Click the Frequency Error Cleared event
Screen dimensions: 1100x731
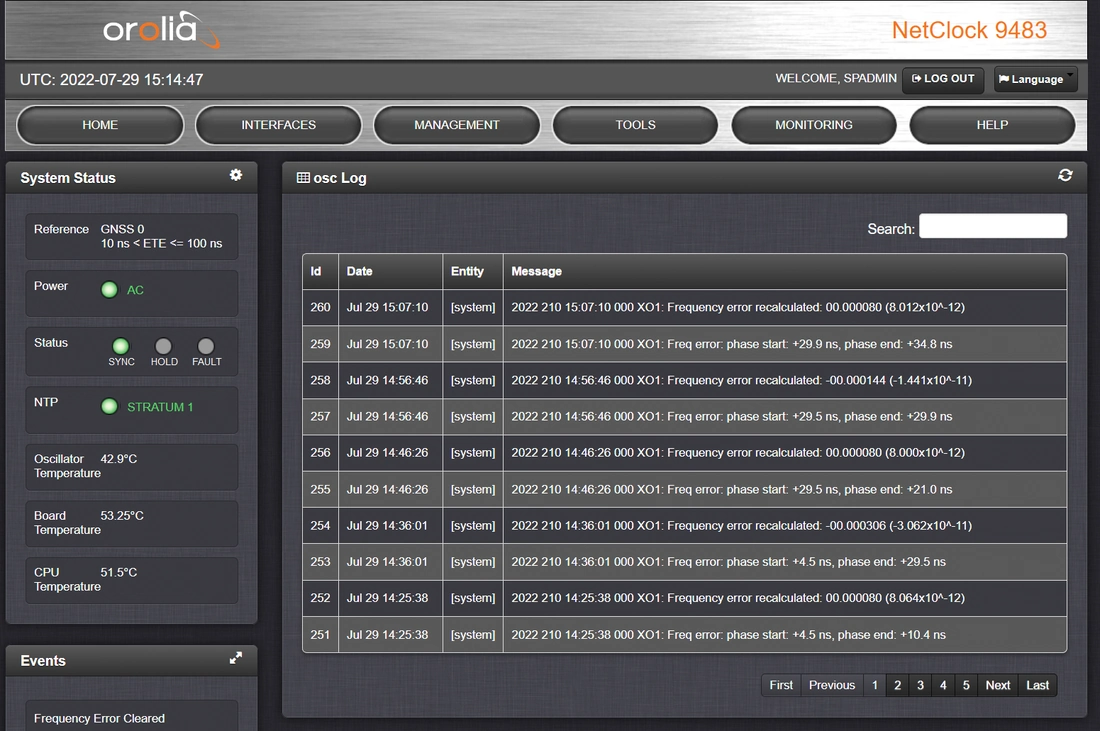coord(100,718)
